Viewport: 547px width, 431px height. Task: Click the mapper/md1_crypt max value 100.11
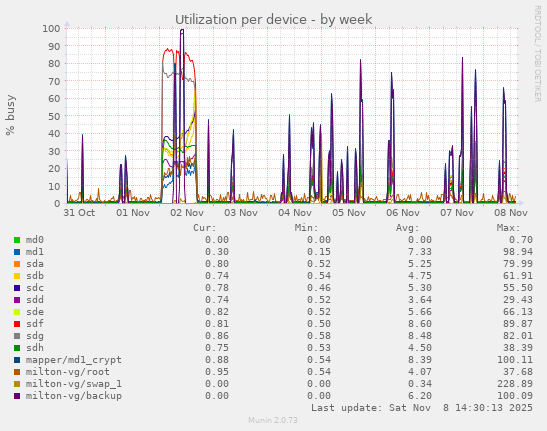[515, 360]
